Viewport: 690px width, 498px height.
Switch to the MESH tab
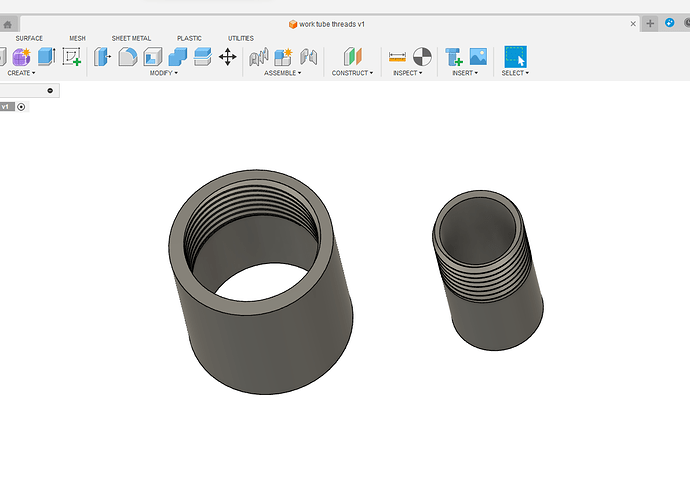point(77,38)
